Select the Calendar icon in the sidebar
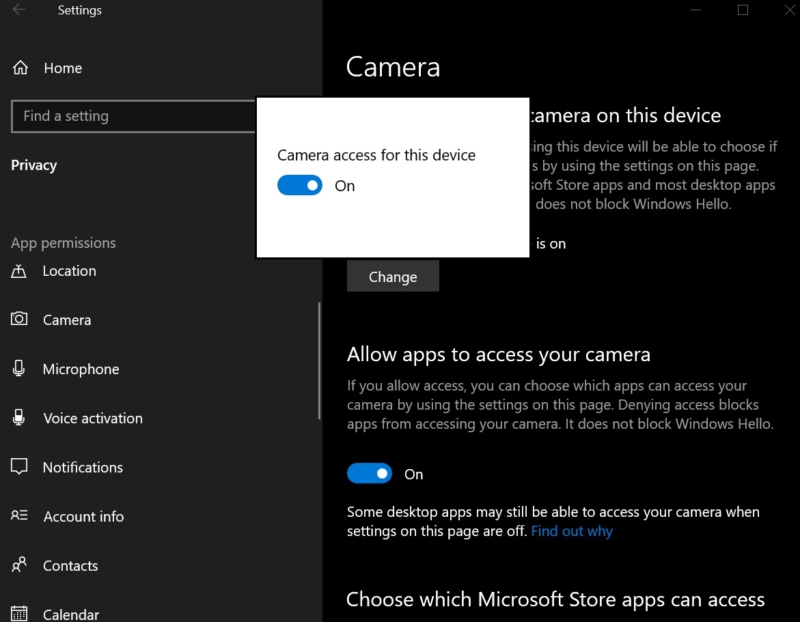The width and height of the screenshot is (800, 622). click(x=18, y=611)
